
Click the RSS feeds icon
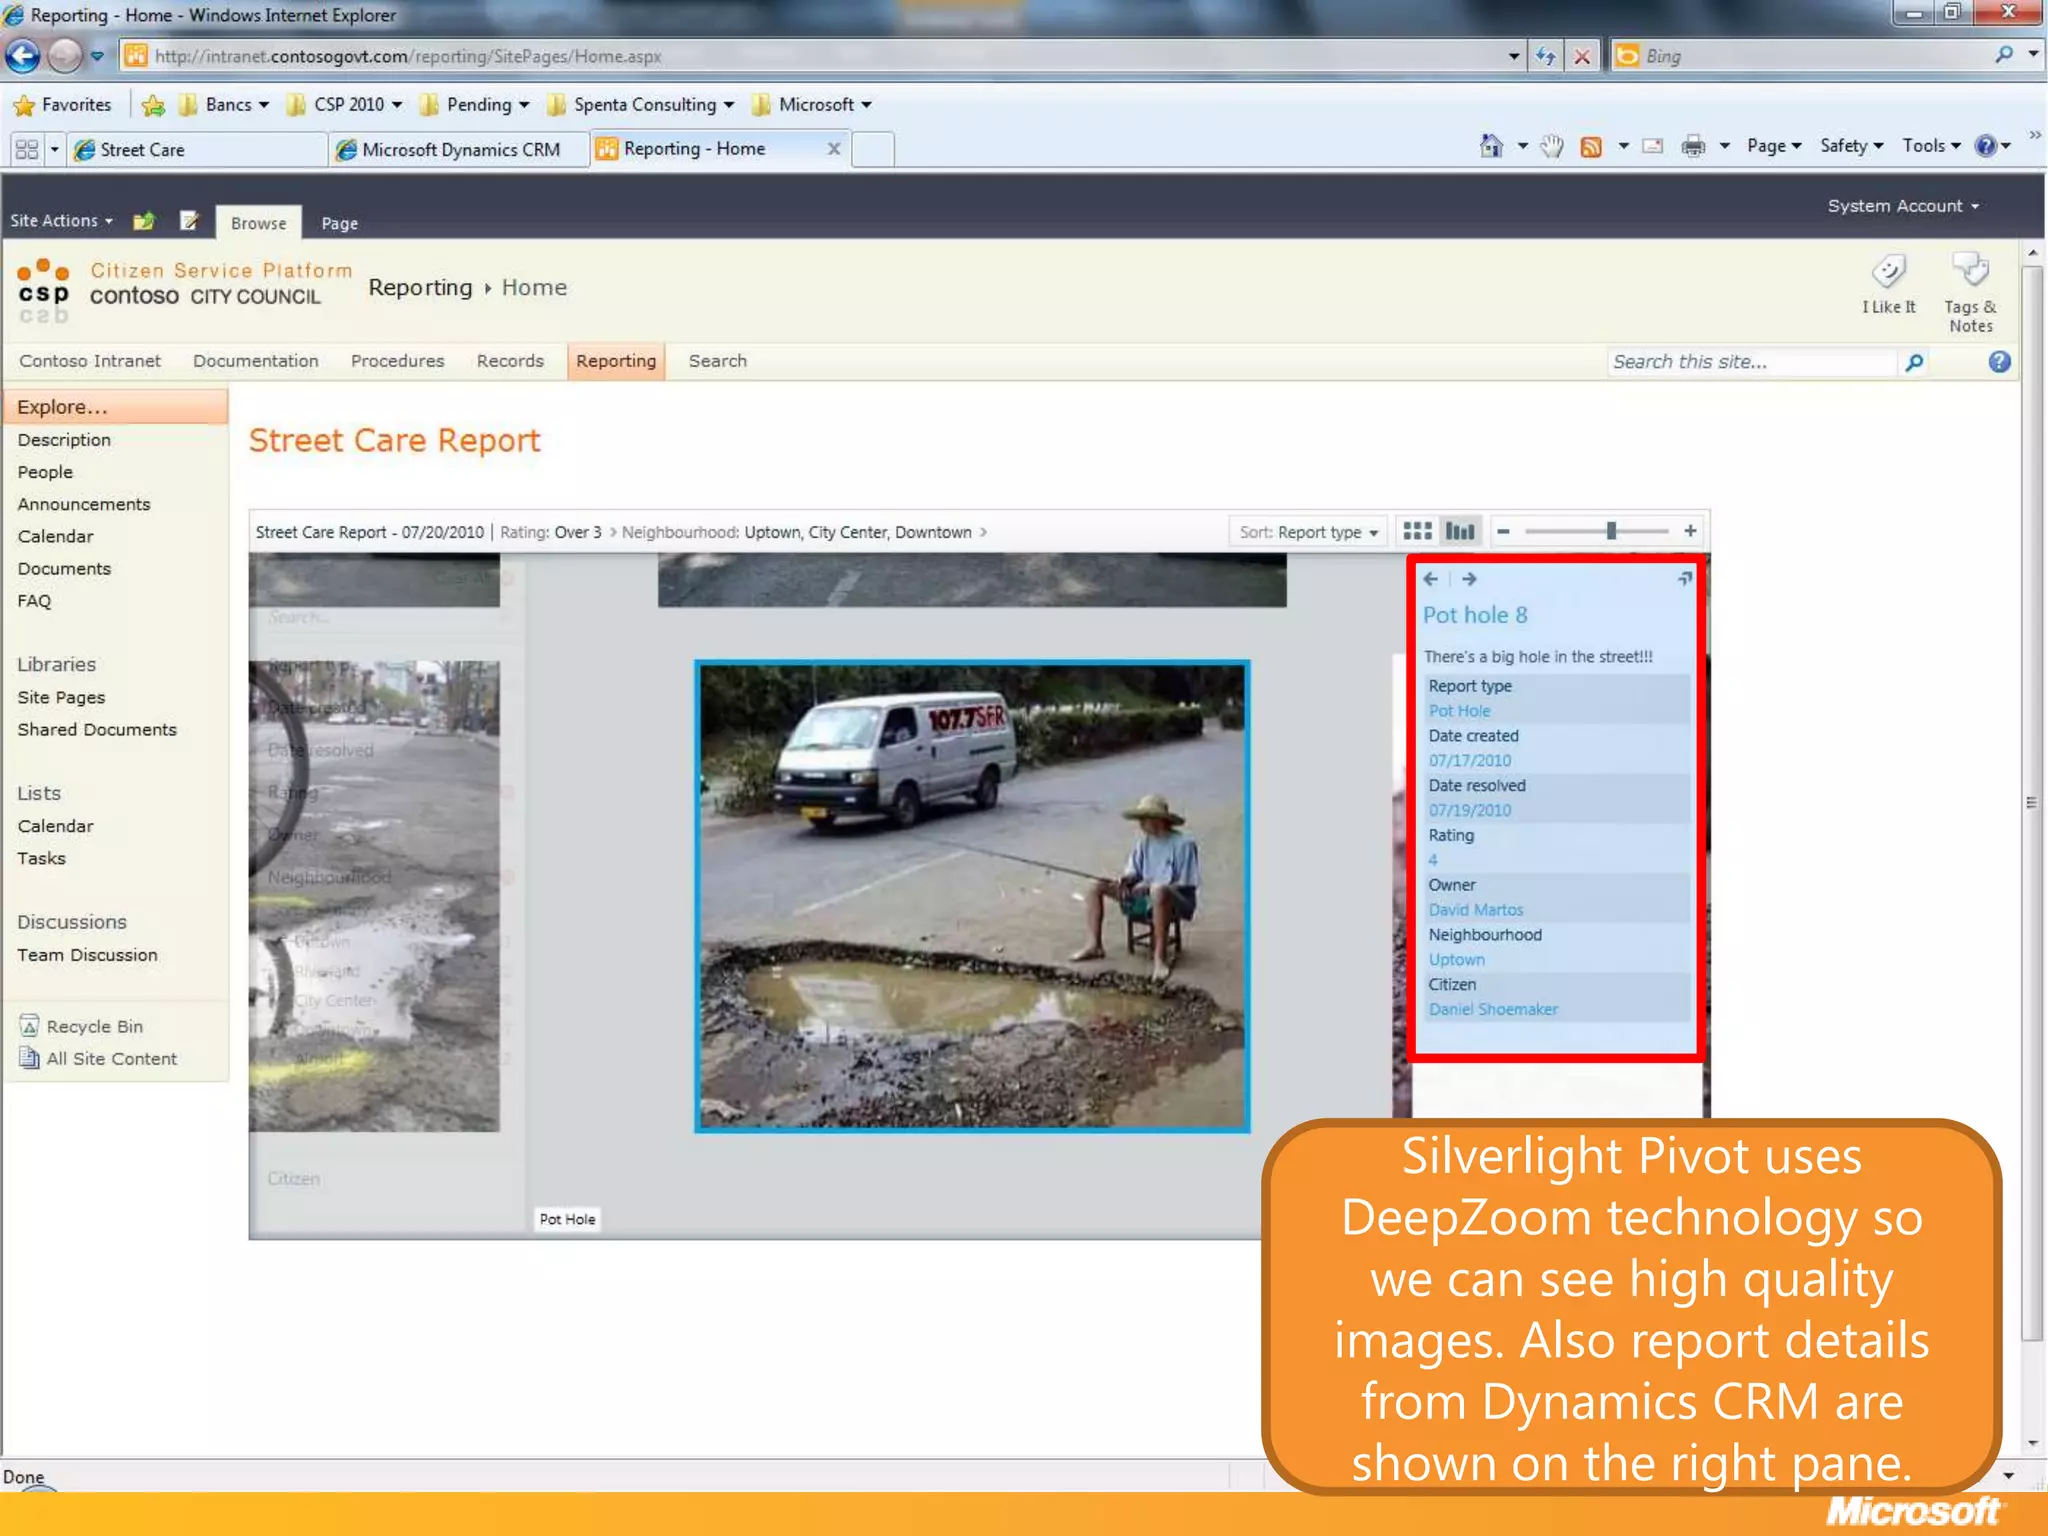pos(1590,147)
